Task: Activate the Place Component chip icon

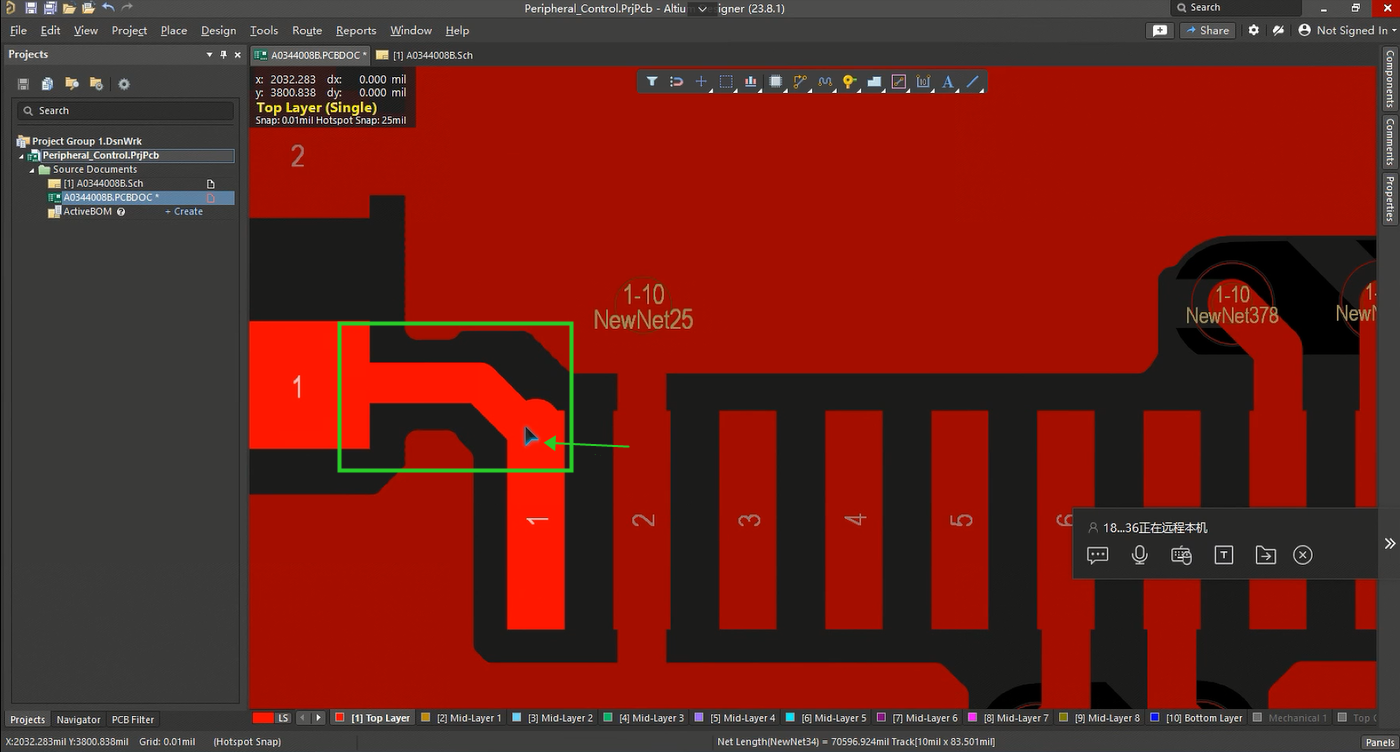Action: pos(775,82)
